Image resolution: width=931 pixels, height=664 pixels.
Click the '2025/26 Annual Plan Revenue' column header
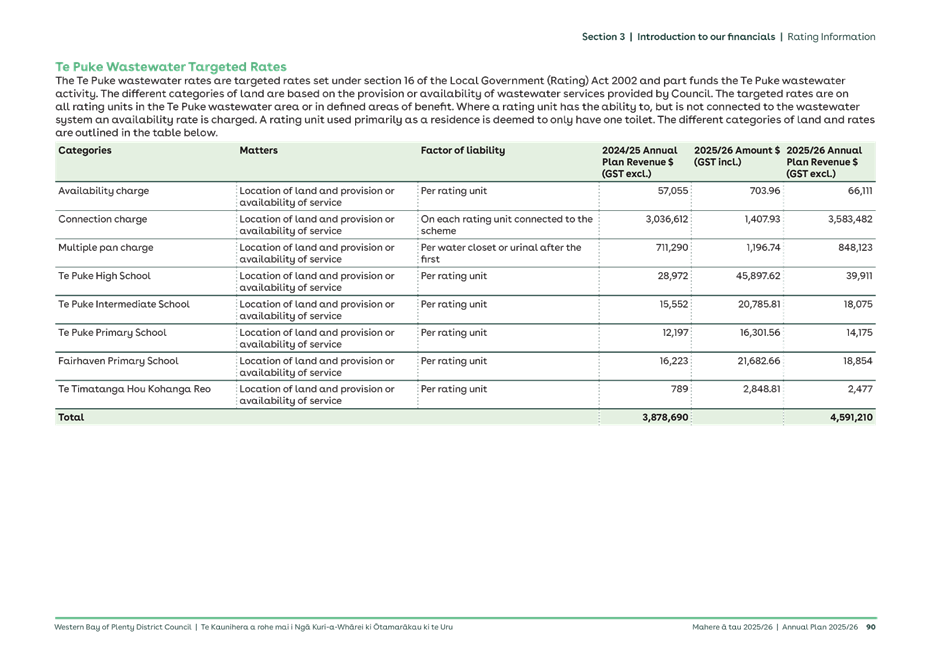tap(825, 162)
